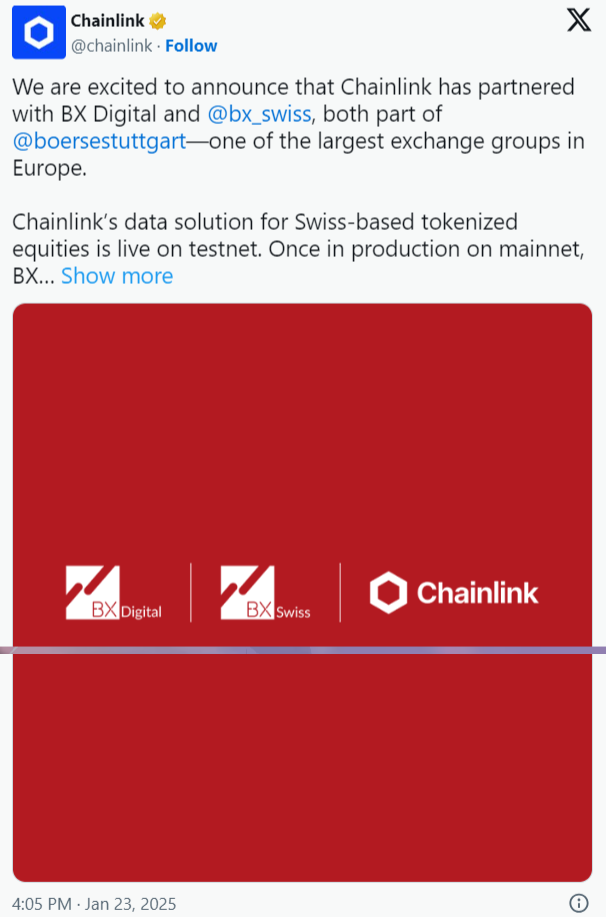Image resolution: width=606 pixels, height=917 pixels.
Task: Click the word Europe in the post
Action: point(44,168)
